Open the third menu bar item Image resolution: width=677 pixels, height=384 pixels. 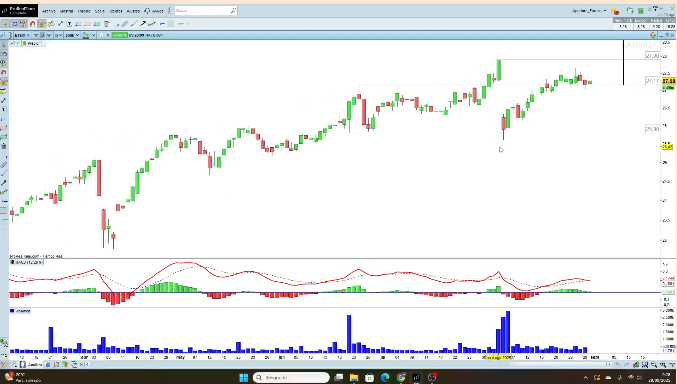(x=84, y=11)
